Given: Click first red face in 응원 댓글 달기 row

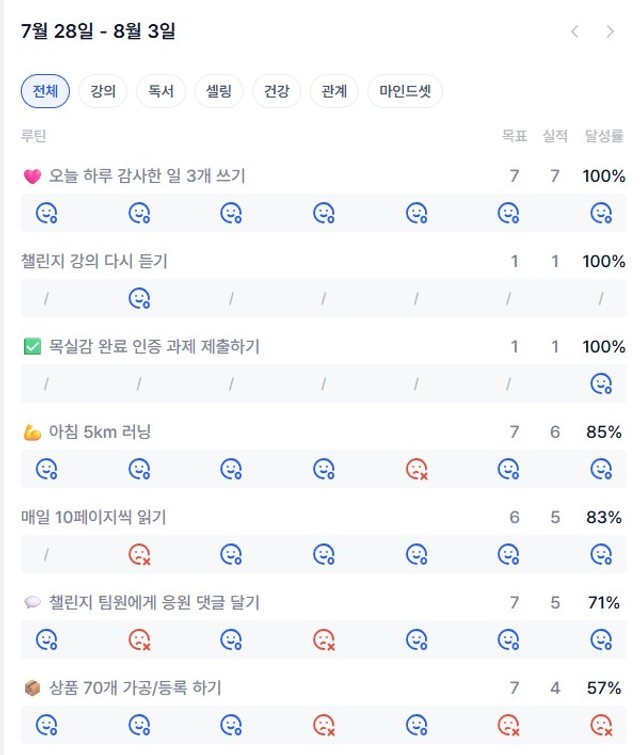Looking at the screenshot, I should coord(139,640).
